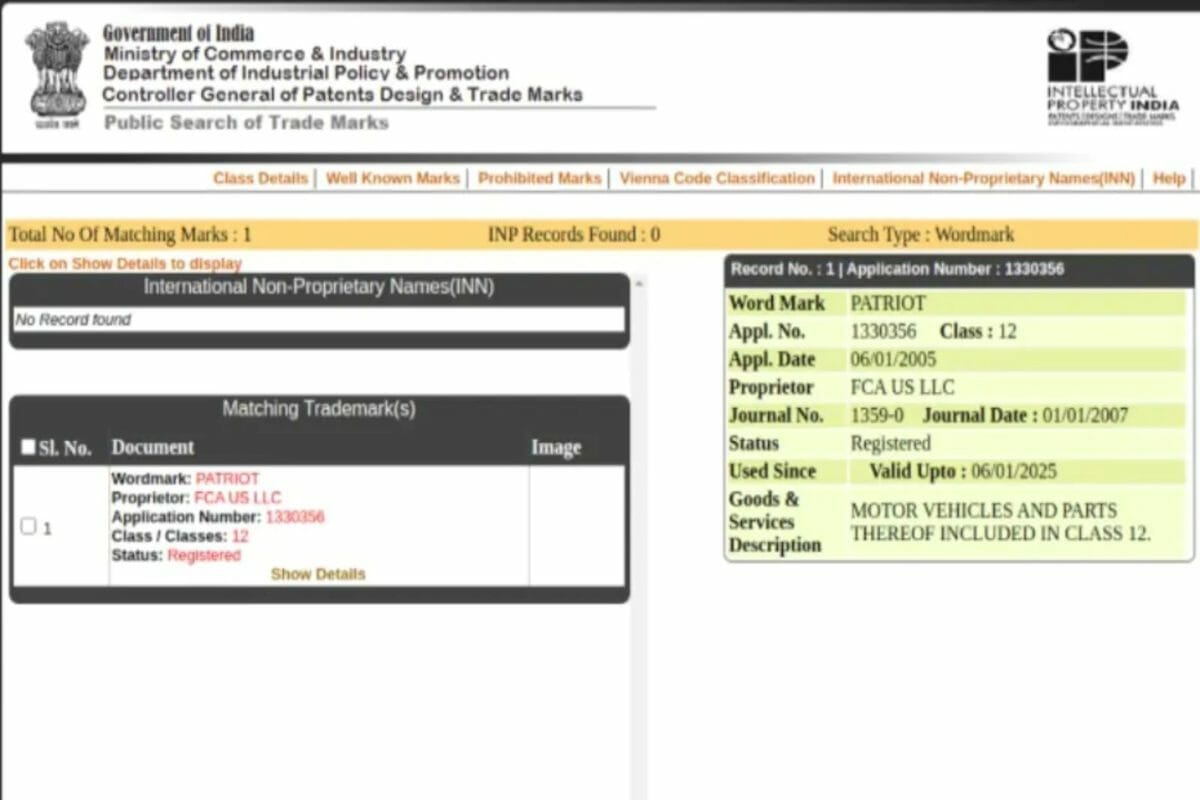1200x800 pixels.
Task: Click 'Valid Upto : 06/01/2025'
Action: tap(963, 471)
